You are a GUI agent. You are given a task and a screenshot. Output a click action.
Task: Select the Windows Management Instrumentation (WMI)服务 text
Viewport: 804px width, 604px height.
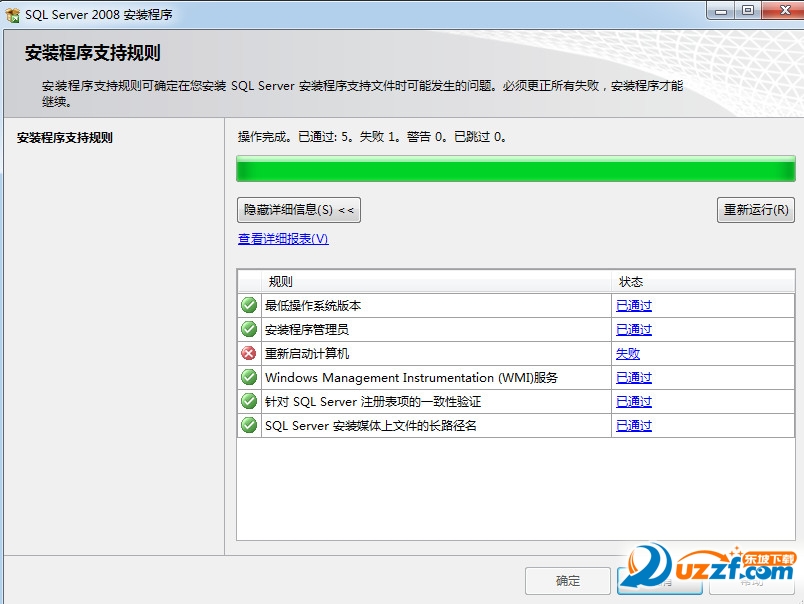pos(411,378)
